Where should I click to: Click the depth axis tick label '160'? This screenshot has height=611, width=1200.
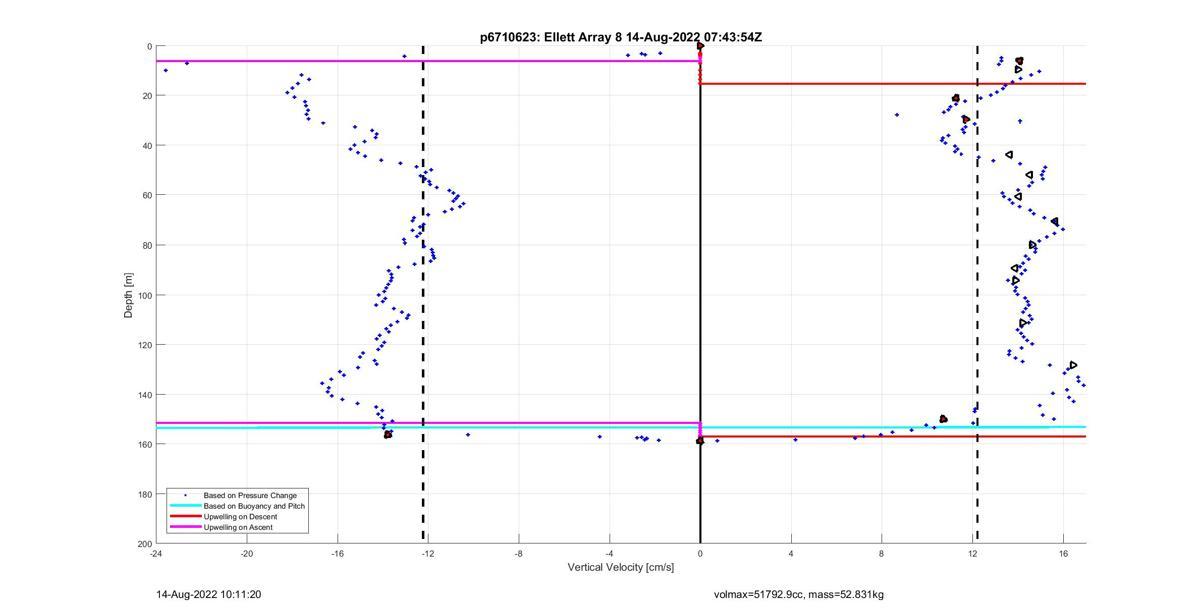pos(144,444)
